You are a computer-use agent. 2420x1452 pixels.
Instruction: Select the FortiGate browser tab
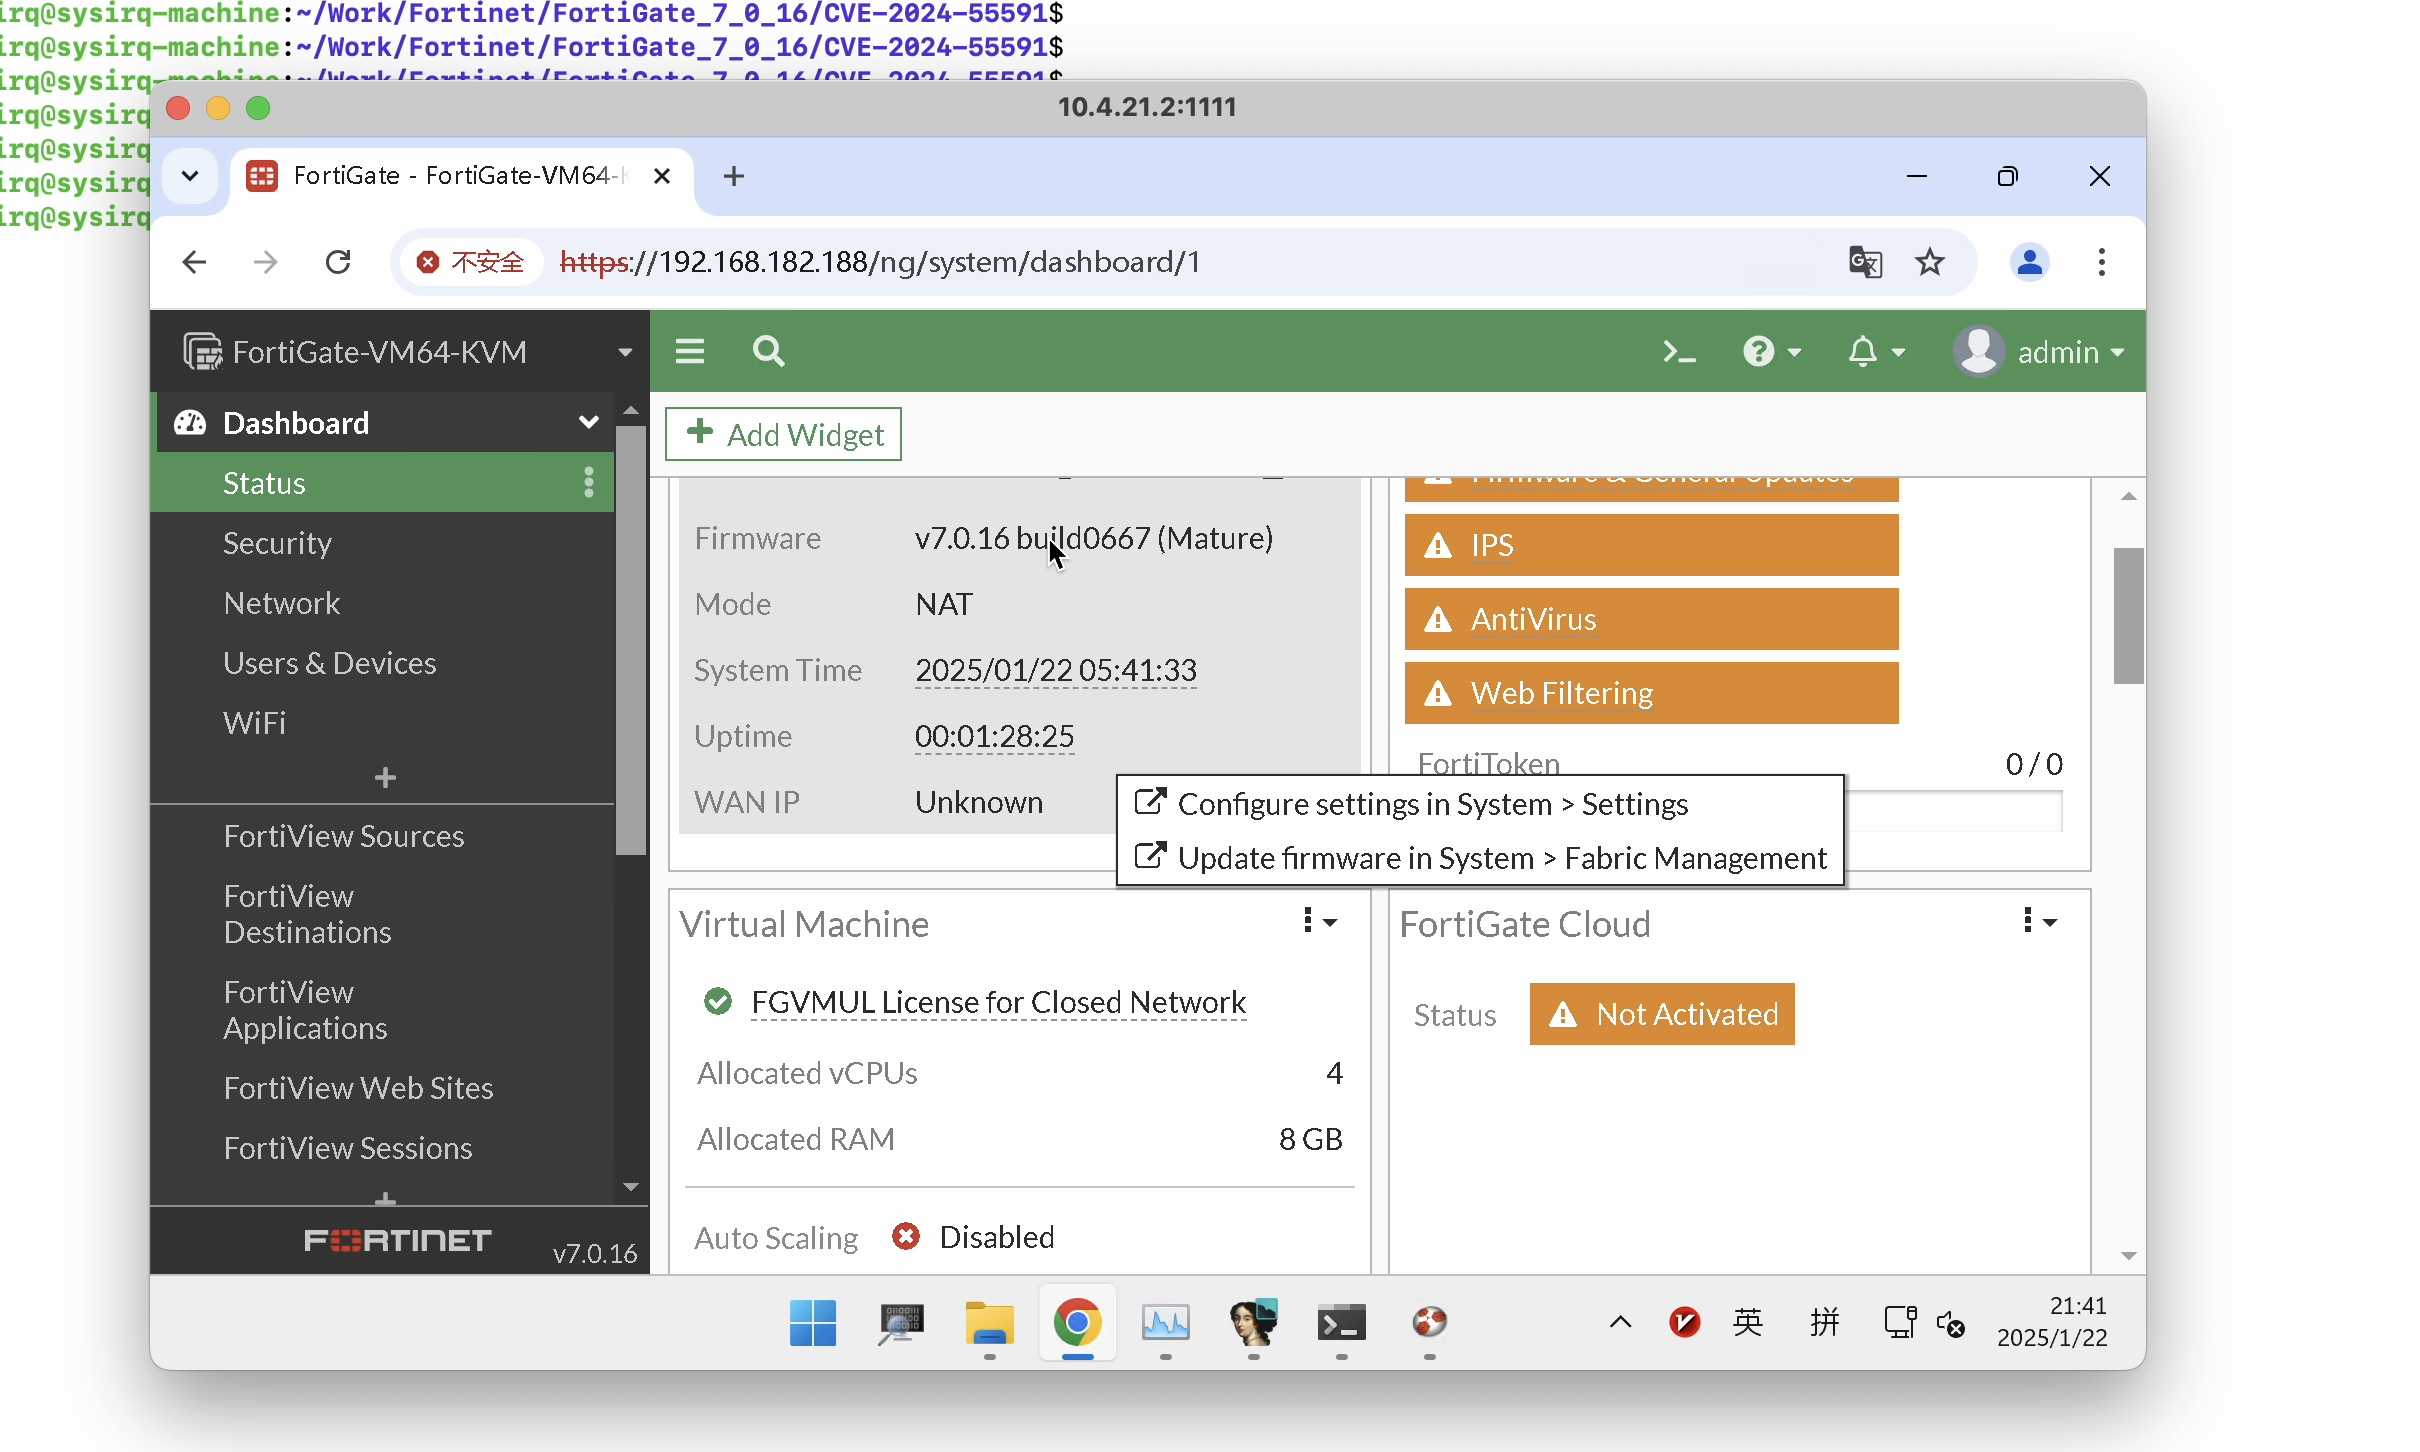tap(460, 176)
